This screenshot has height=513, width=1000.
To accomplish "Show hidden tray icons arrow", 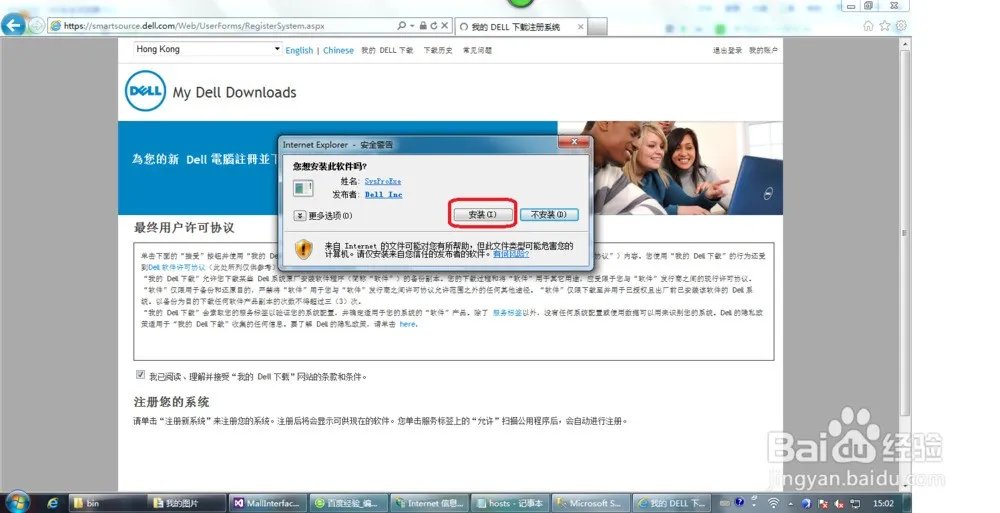I will click(790, 503).
